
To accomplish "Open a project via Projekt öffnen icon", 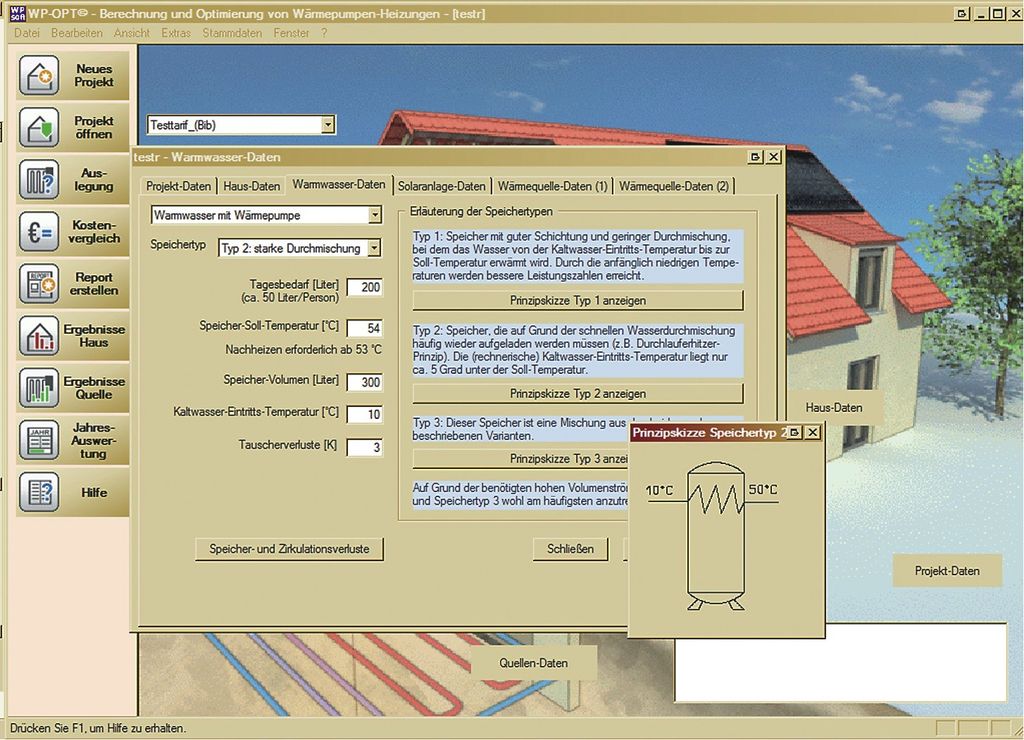I will (x=40, y=128).
